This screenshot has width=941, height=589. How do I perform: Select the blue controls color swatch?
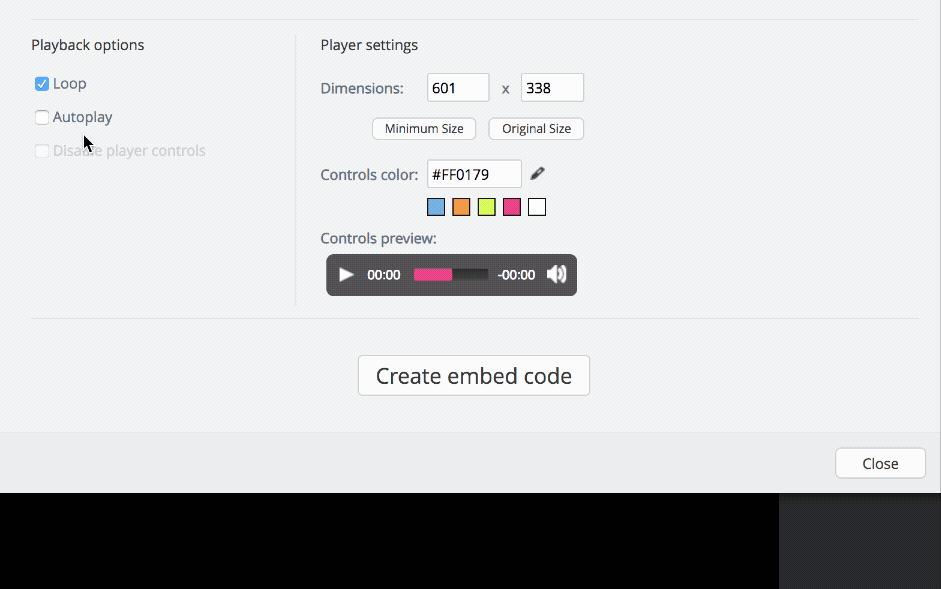point(435,206)
